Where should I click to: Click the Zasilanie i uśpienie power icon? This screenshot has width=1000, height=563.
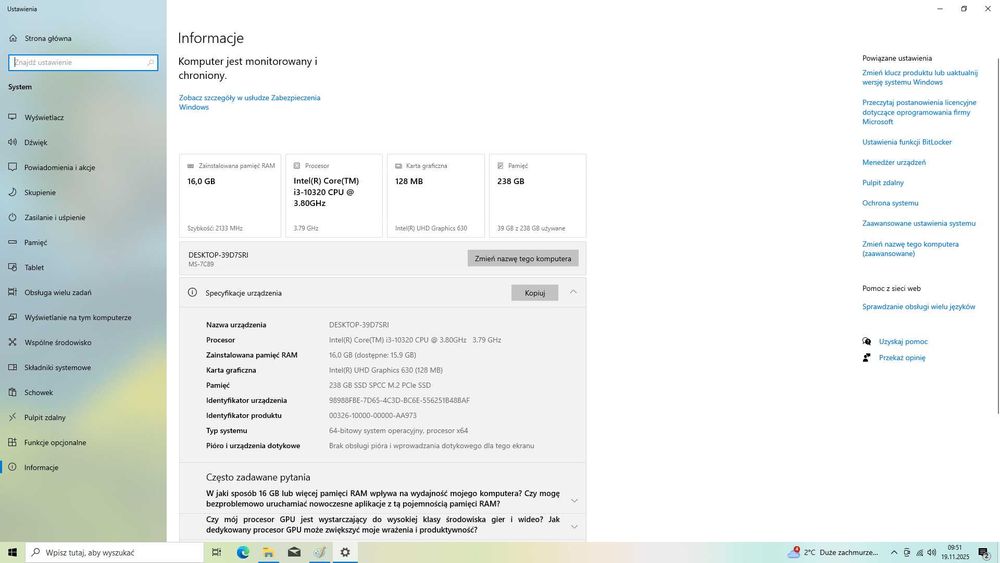coord(12,217)
